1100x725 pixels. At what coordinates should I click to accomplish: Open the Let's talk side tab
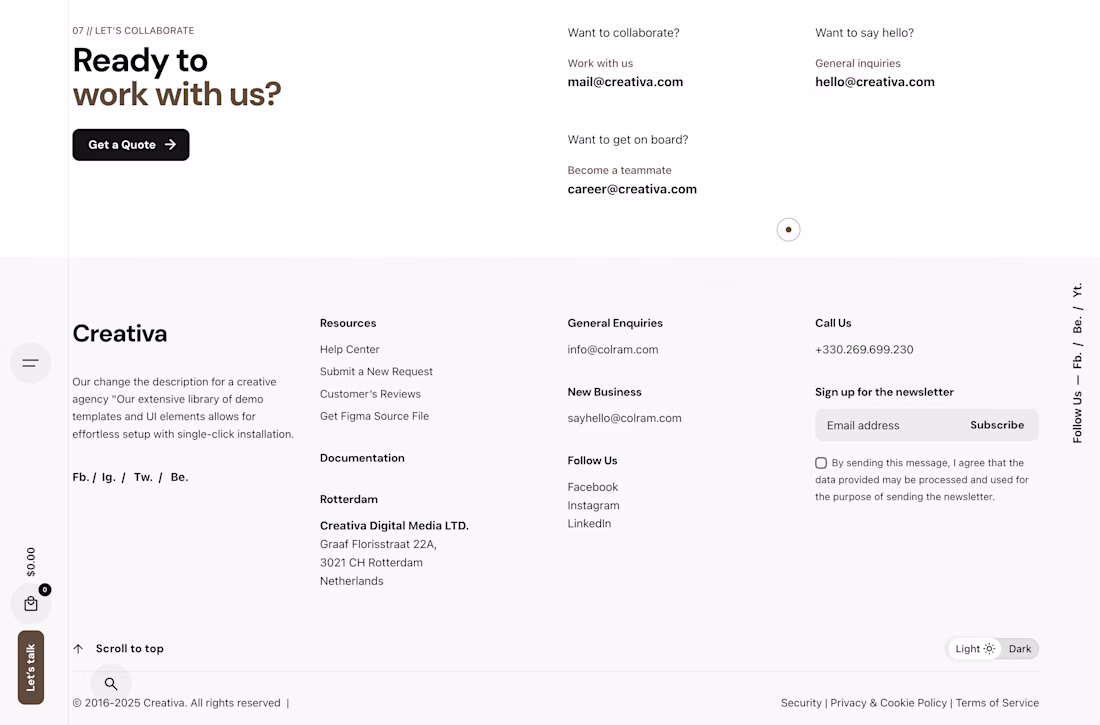tap(31, 667)
